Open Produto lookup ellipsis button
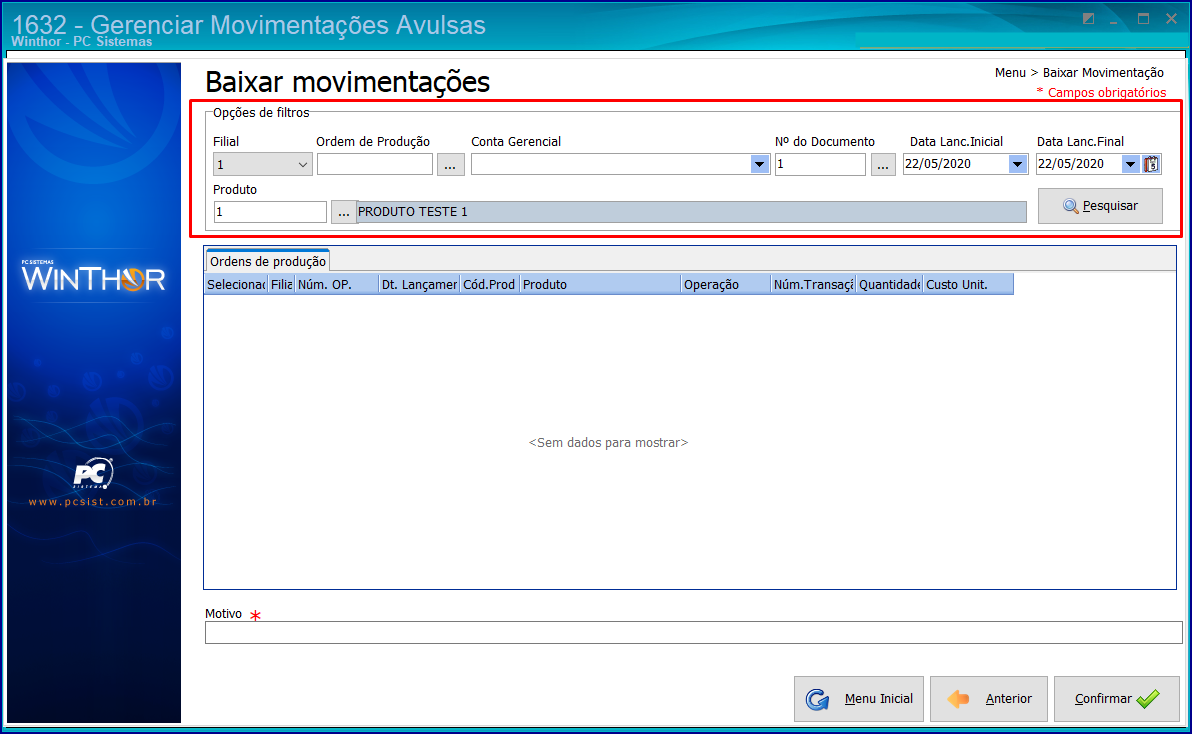The image size is (1192, 734). pyautogui.click(x=344, y=212)
